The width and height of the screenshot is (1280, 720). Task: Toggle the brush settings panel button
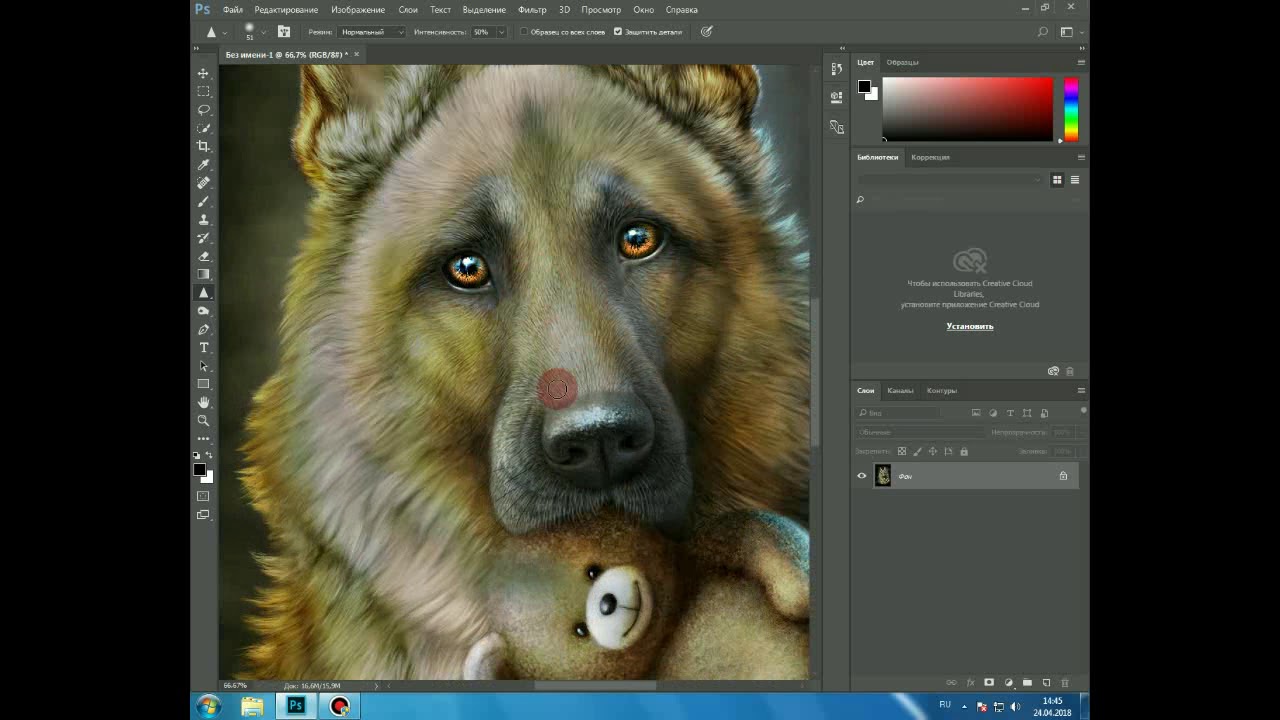coord(284,32)
